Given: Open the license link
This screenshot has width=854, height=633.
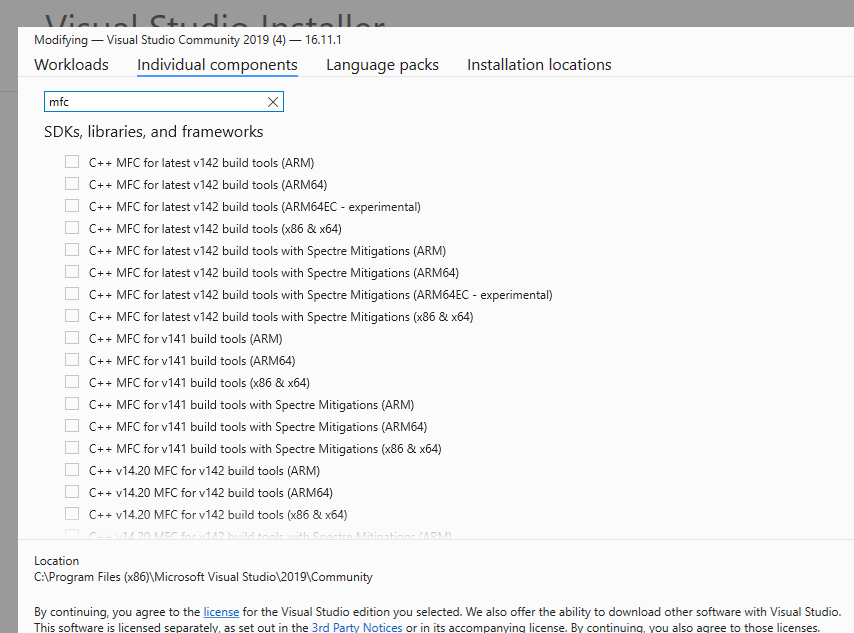Looking at the screenshot, I should tap(221, 611).
